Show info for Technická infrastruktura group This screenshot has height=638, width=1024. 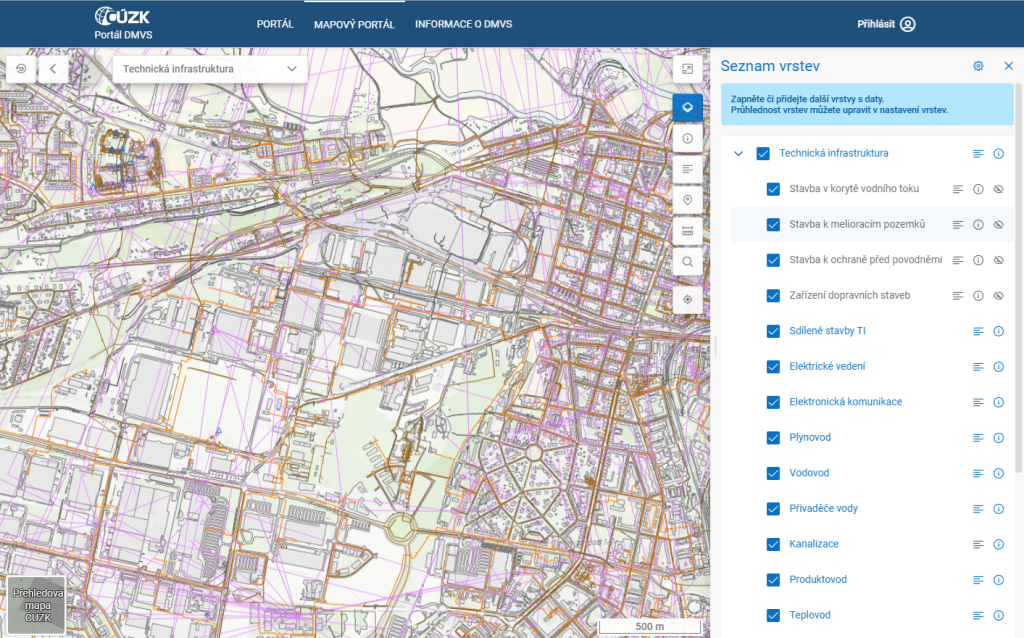999,153
